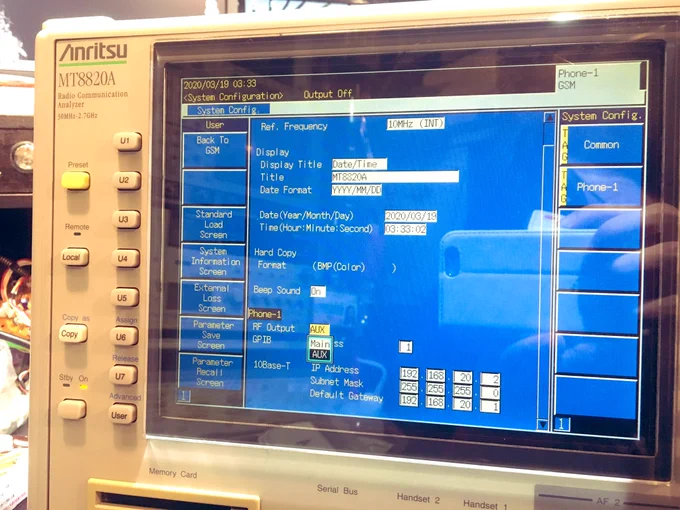Click the GPIB address value 1
Image resolution: width=680 pixels, height=510 pixels.
(405, 347)
